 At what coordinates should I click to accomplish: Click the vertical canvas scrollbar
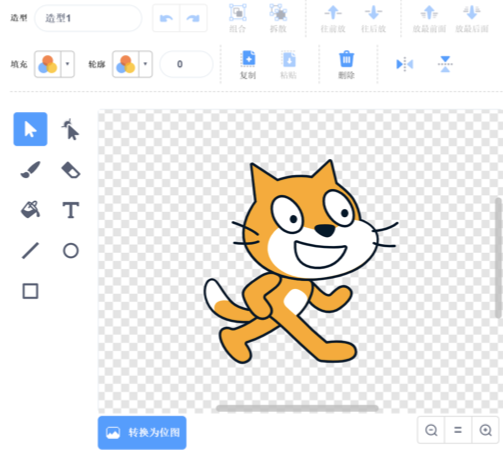pos(498,258)
